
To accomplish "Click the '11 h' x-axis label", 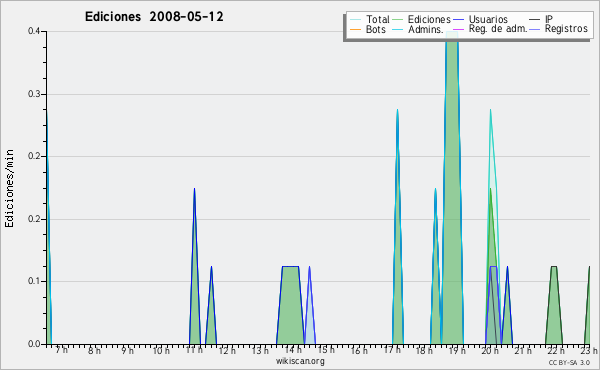I will coord(194,350).
